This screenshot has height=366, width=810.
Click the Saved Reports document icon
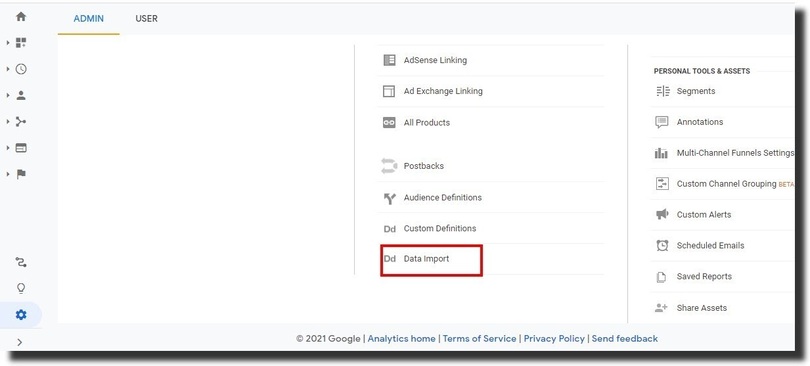(661, 277)
